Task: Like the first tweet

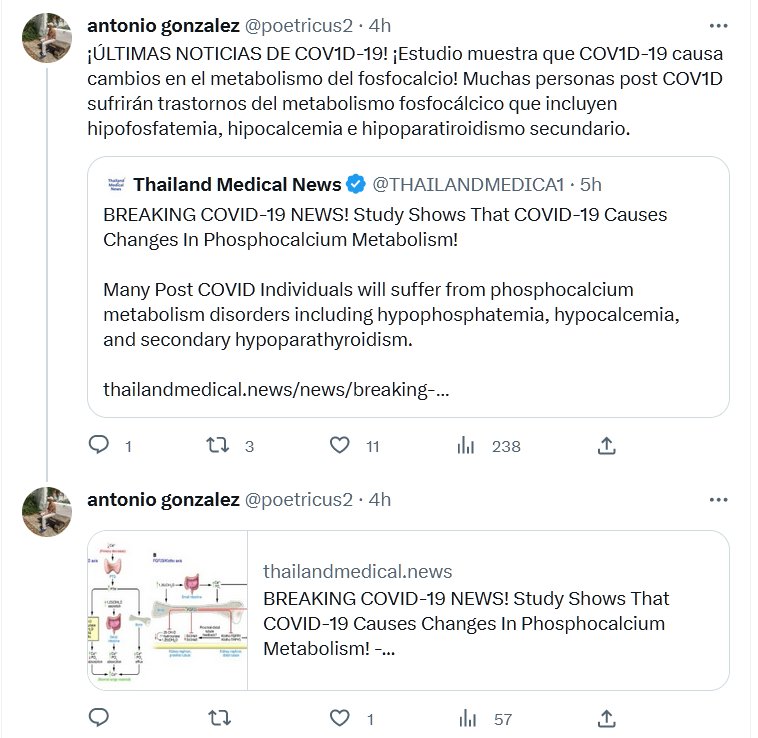Action: coord(340,445)
